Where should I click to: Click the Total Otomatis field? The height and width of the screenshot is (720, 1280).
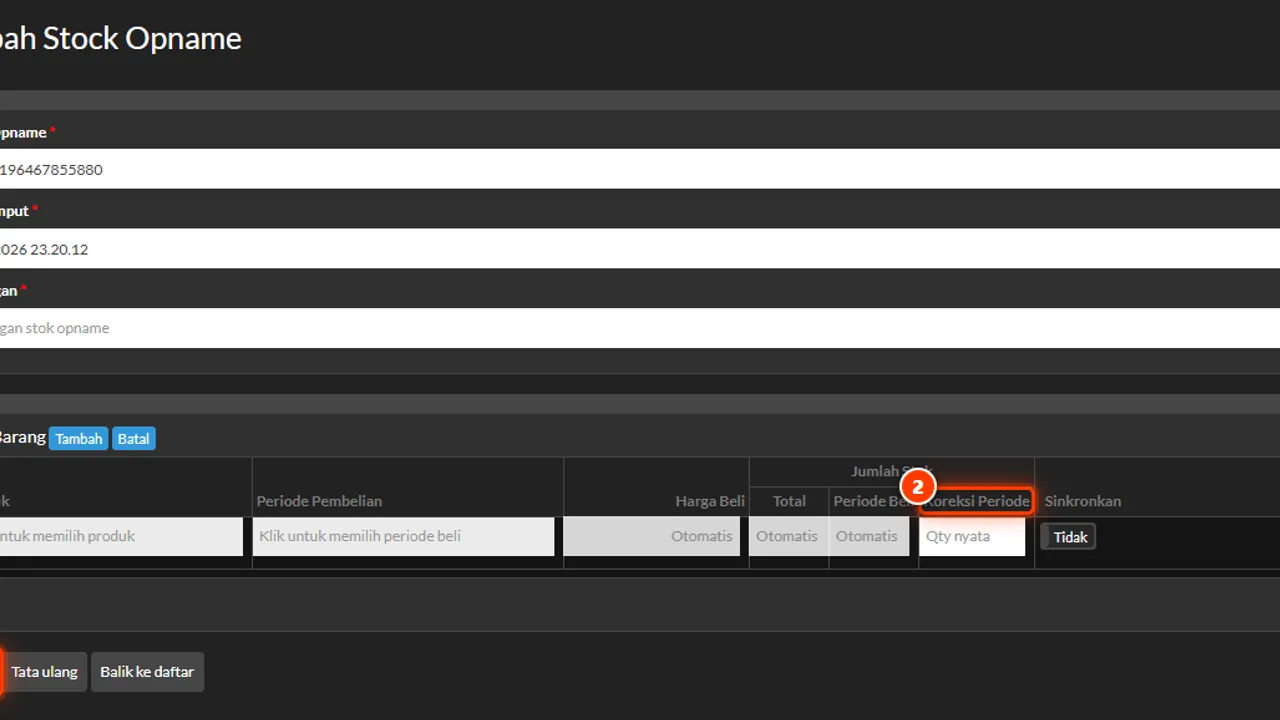(x=788, y=536)
